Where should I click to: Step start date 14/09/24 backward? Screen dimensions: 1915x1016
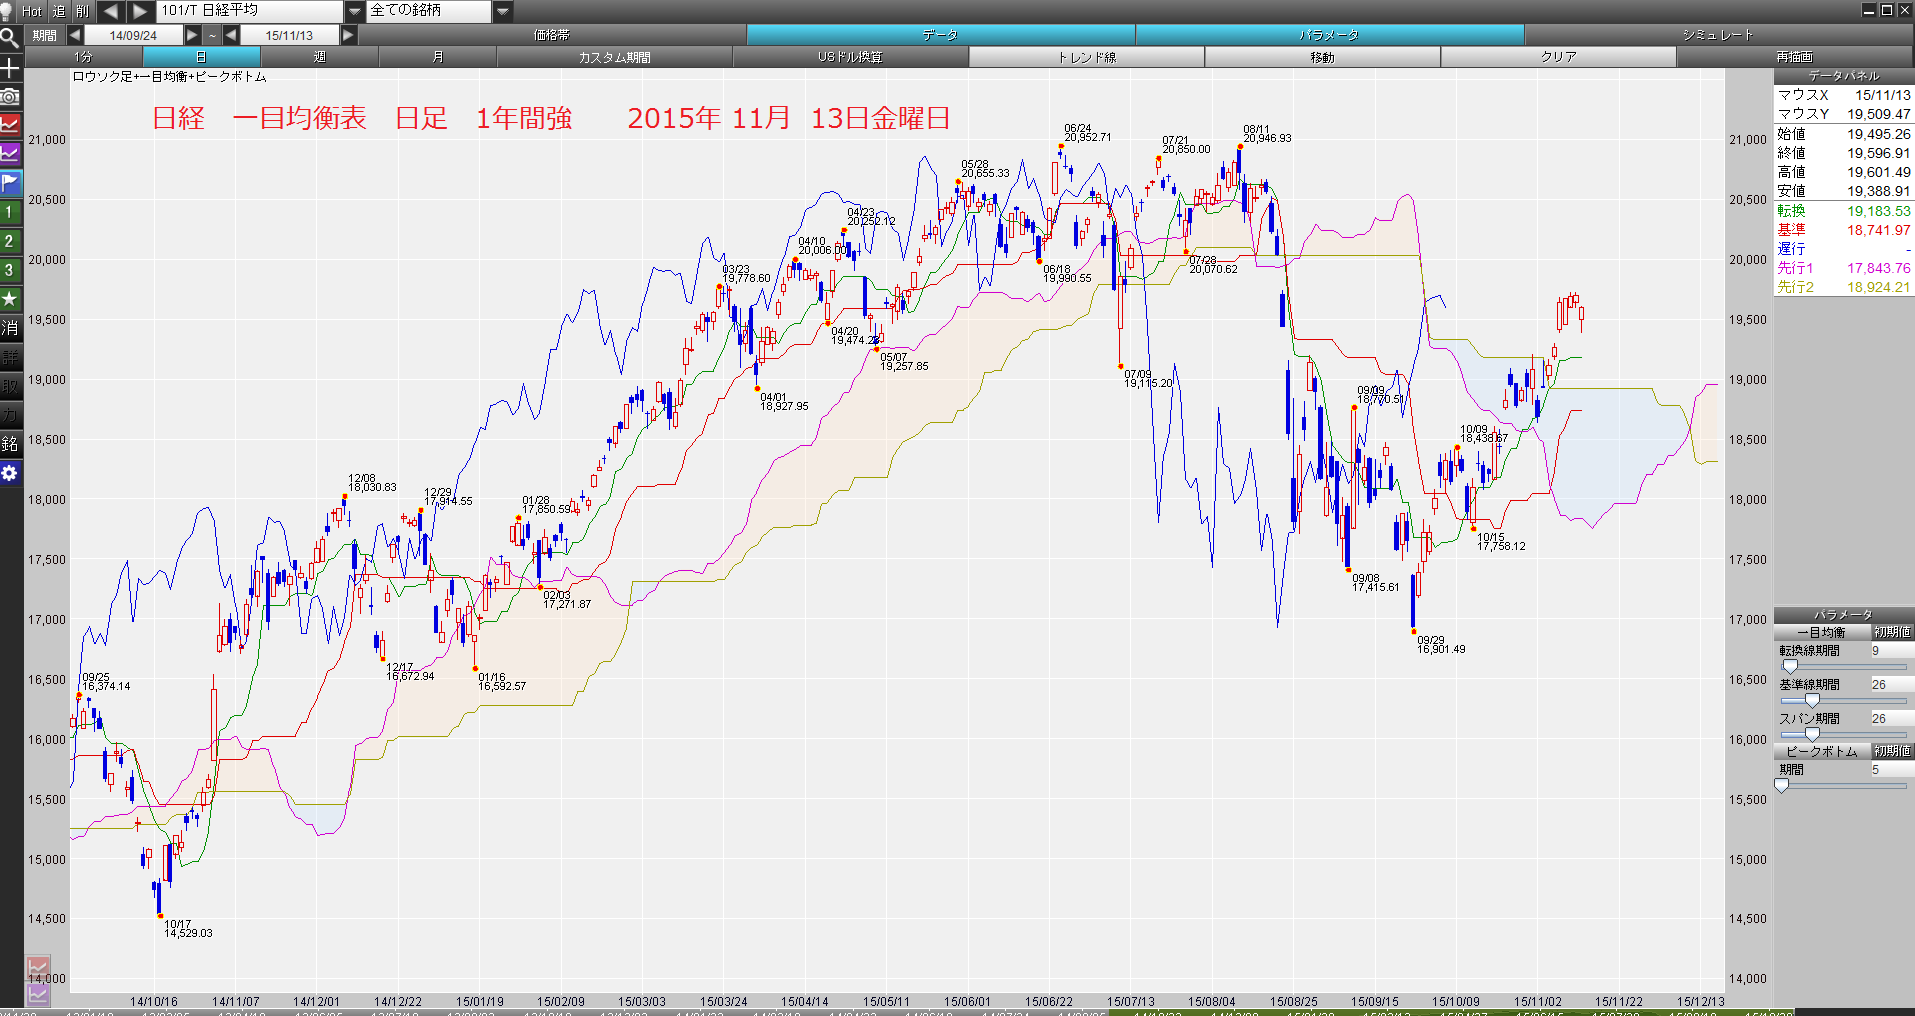(75, 35)
